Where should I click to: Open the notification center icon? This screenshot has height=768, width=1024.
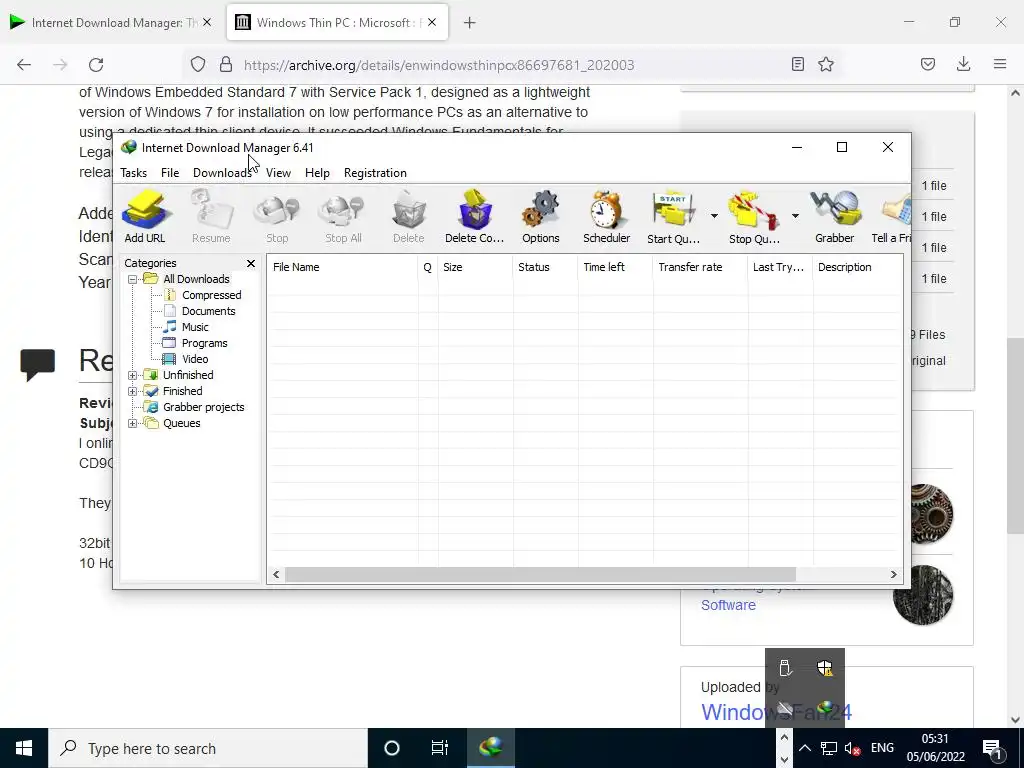tap(992, 748)
